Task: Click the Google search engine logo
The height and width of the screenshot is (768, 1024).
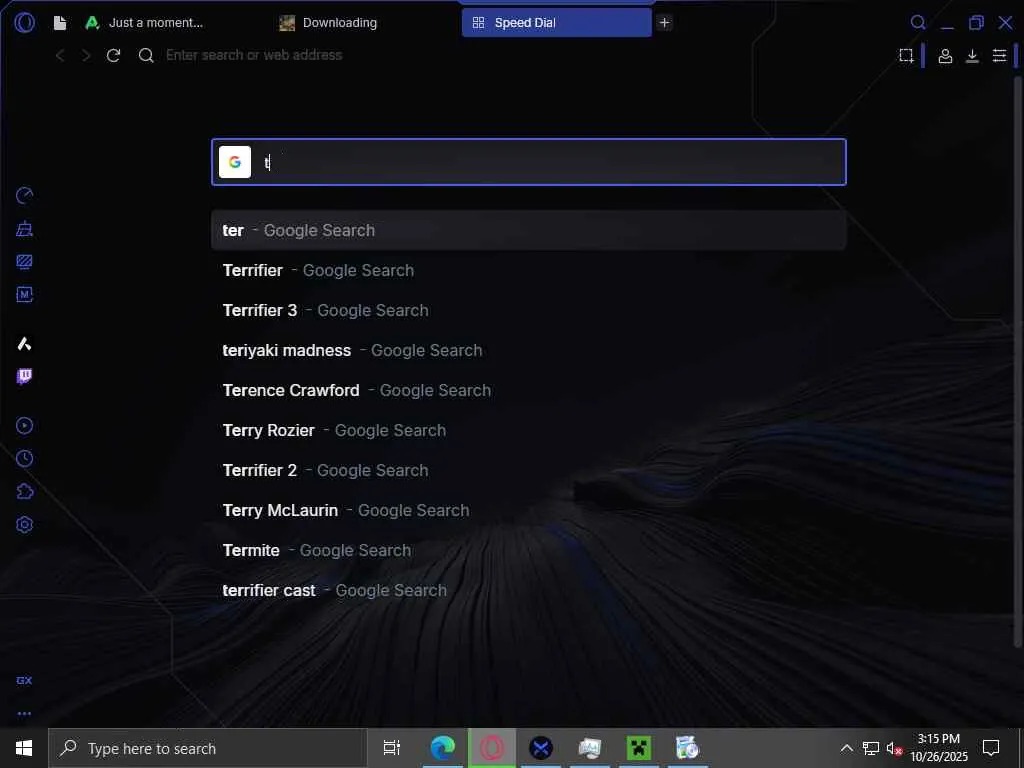Action: click(235, 162)
